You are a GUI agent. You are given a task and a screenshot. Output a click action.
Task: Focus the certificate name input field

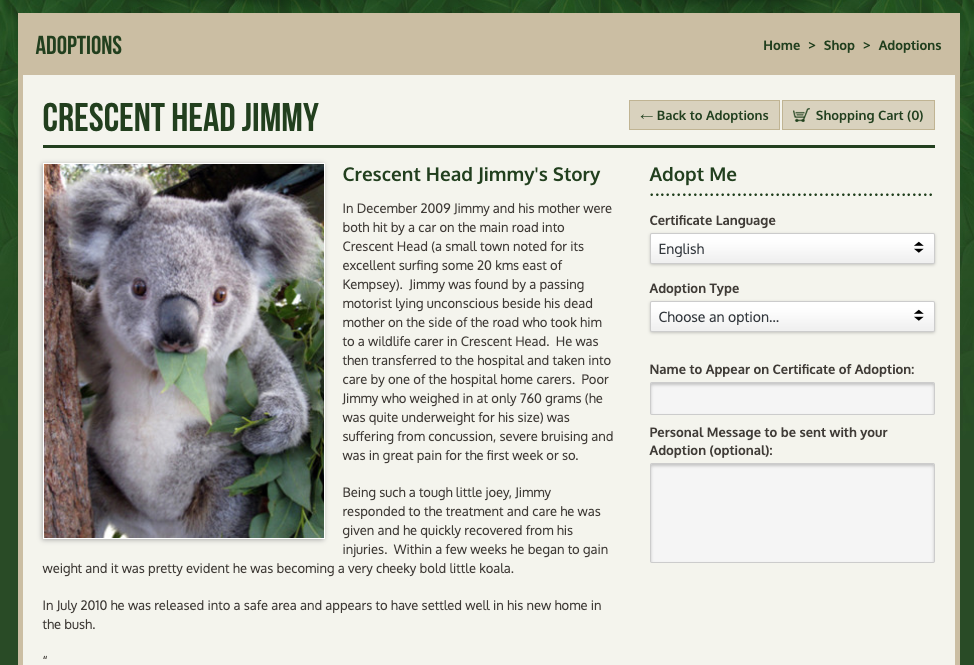791,398
